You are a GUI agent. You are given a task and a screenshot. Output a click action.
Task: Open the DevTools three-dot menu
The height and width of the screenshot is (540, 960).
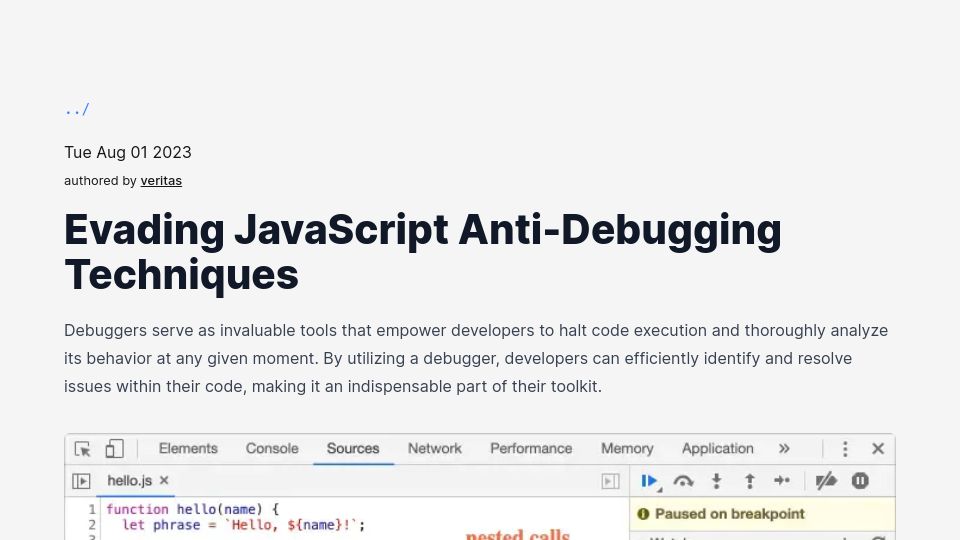pos(845,449)
